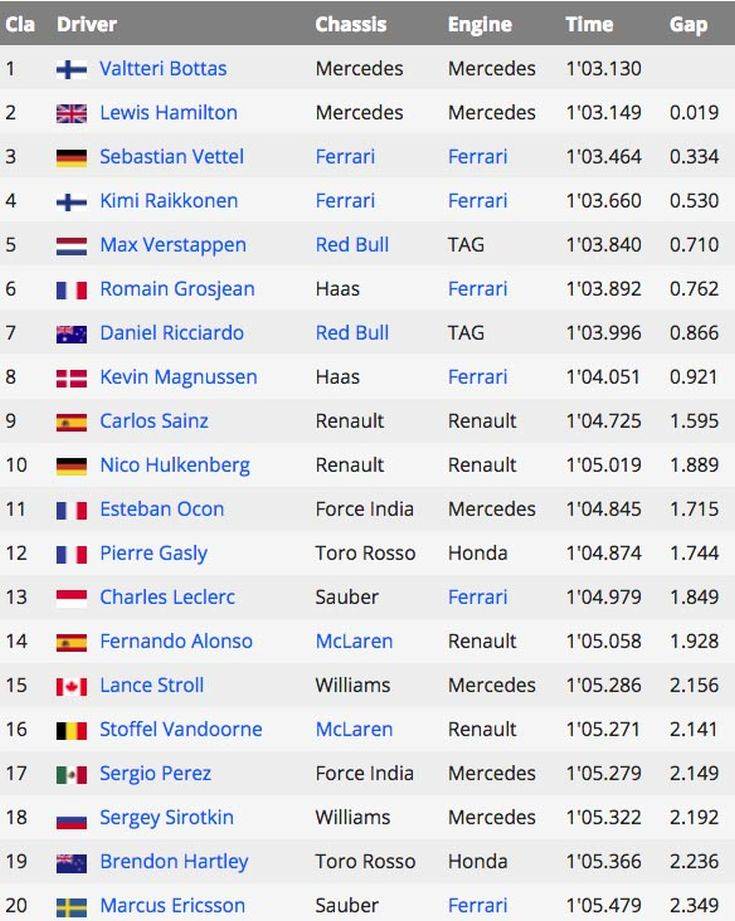Click the Driver column header
Screen dimensions: 735x921
86,24
